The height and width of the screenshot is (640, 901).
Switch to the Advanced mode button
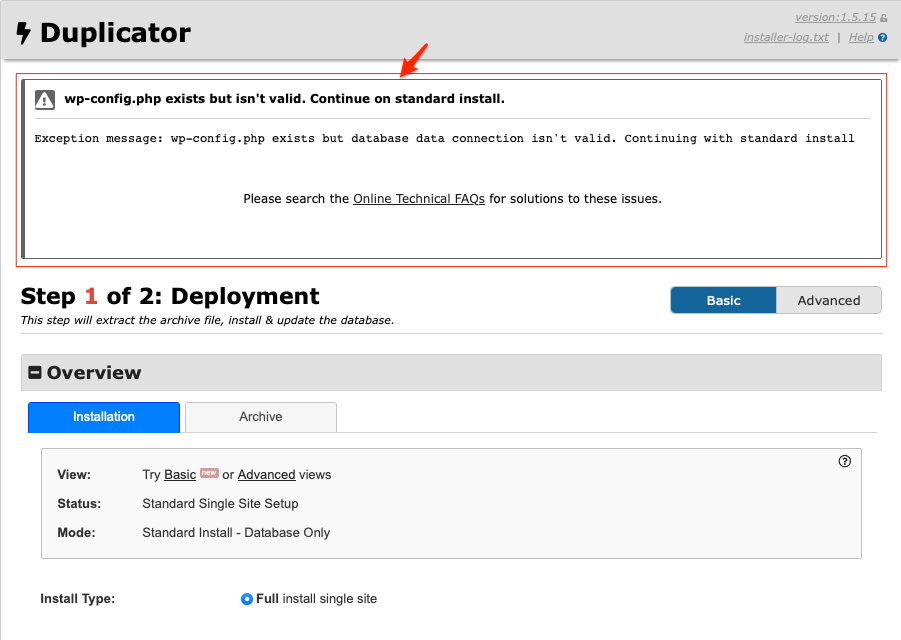(829, 300)
